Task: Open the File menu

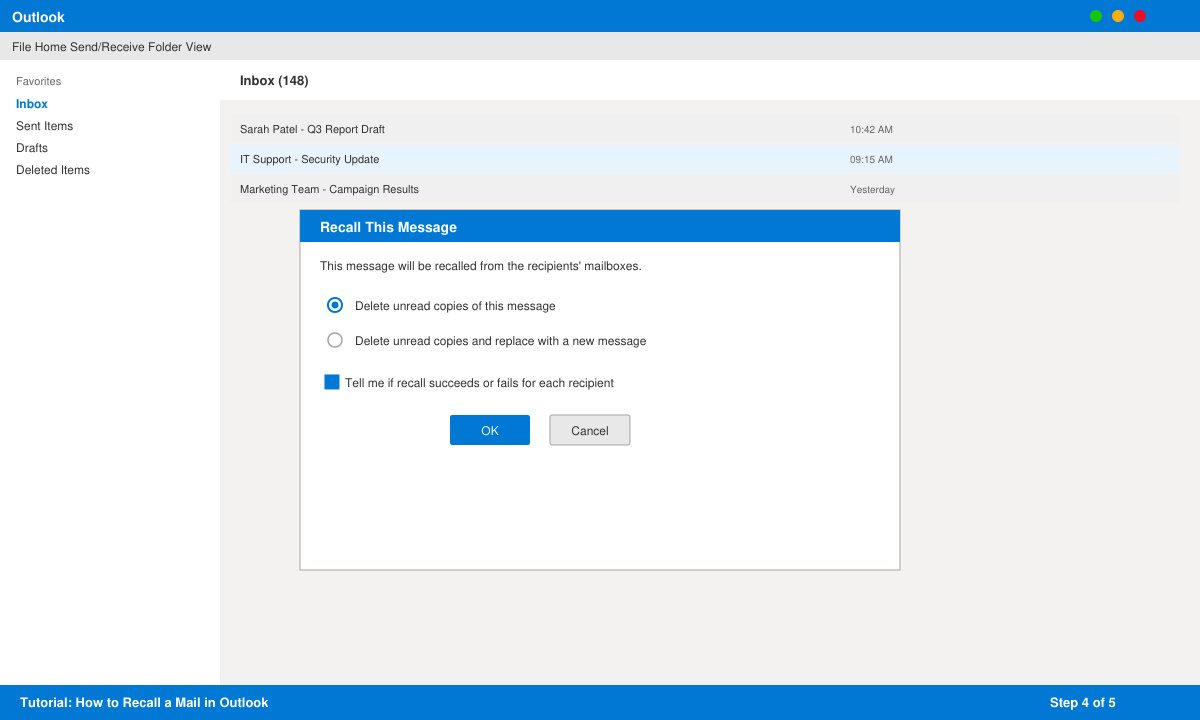Action: tap(22, 47)
